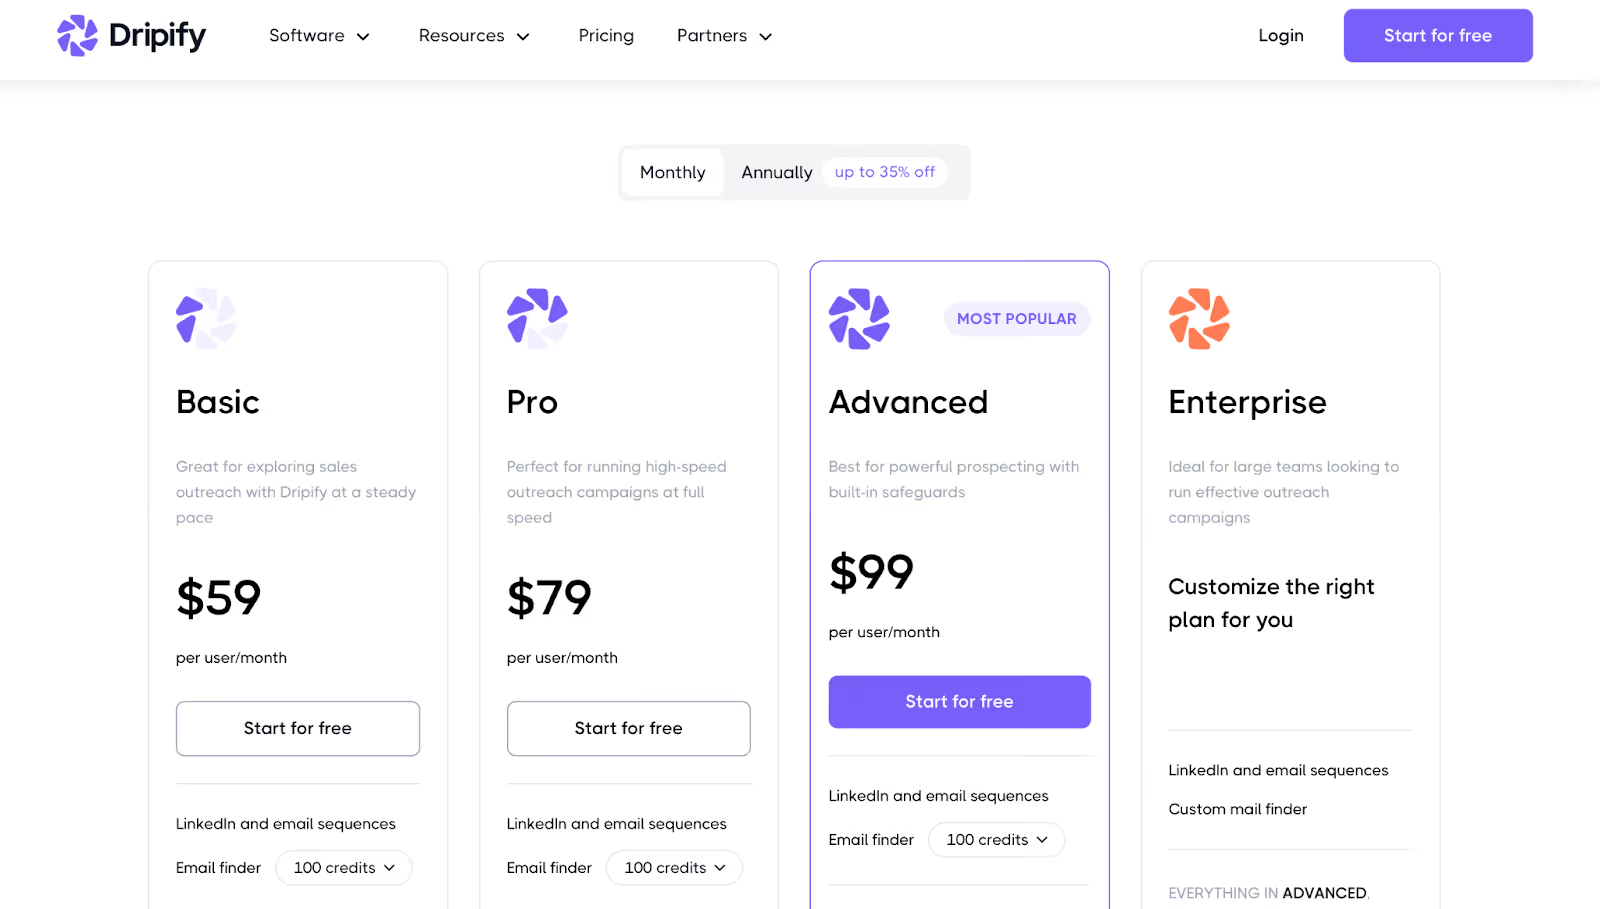Open the Pricing menu item

pyautogui.click(x=605, y=35)
